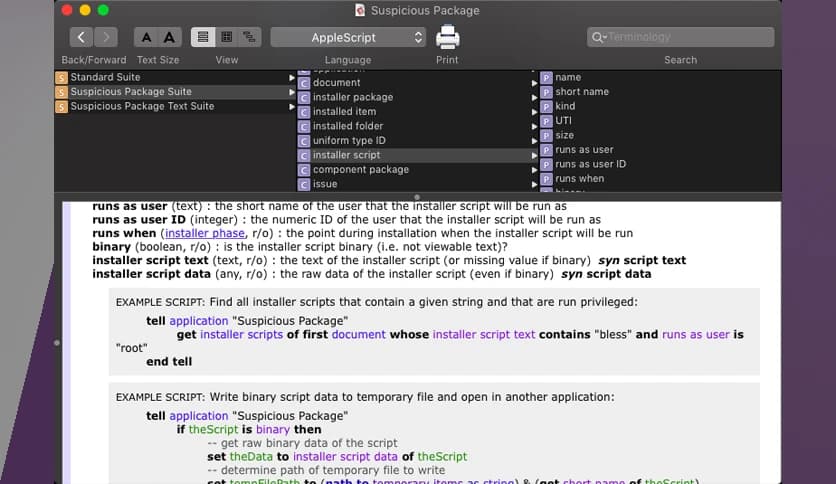Expand arrow next to Suspicious Package Text Suite
The width and height of the screenshot is (836, 484).
tap(292, 107)
